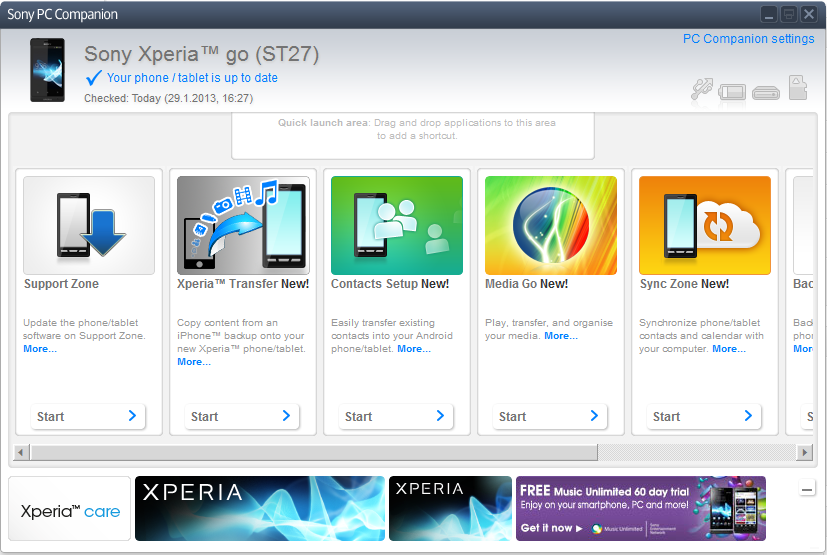Click the horizontal scrollbar thumb
827x555 pixels.
[x=314, y=452]
